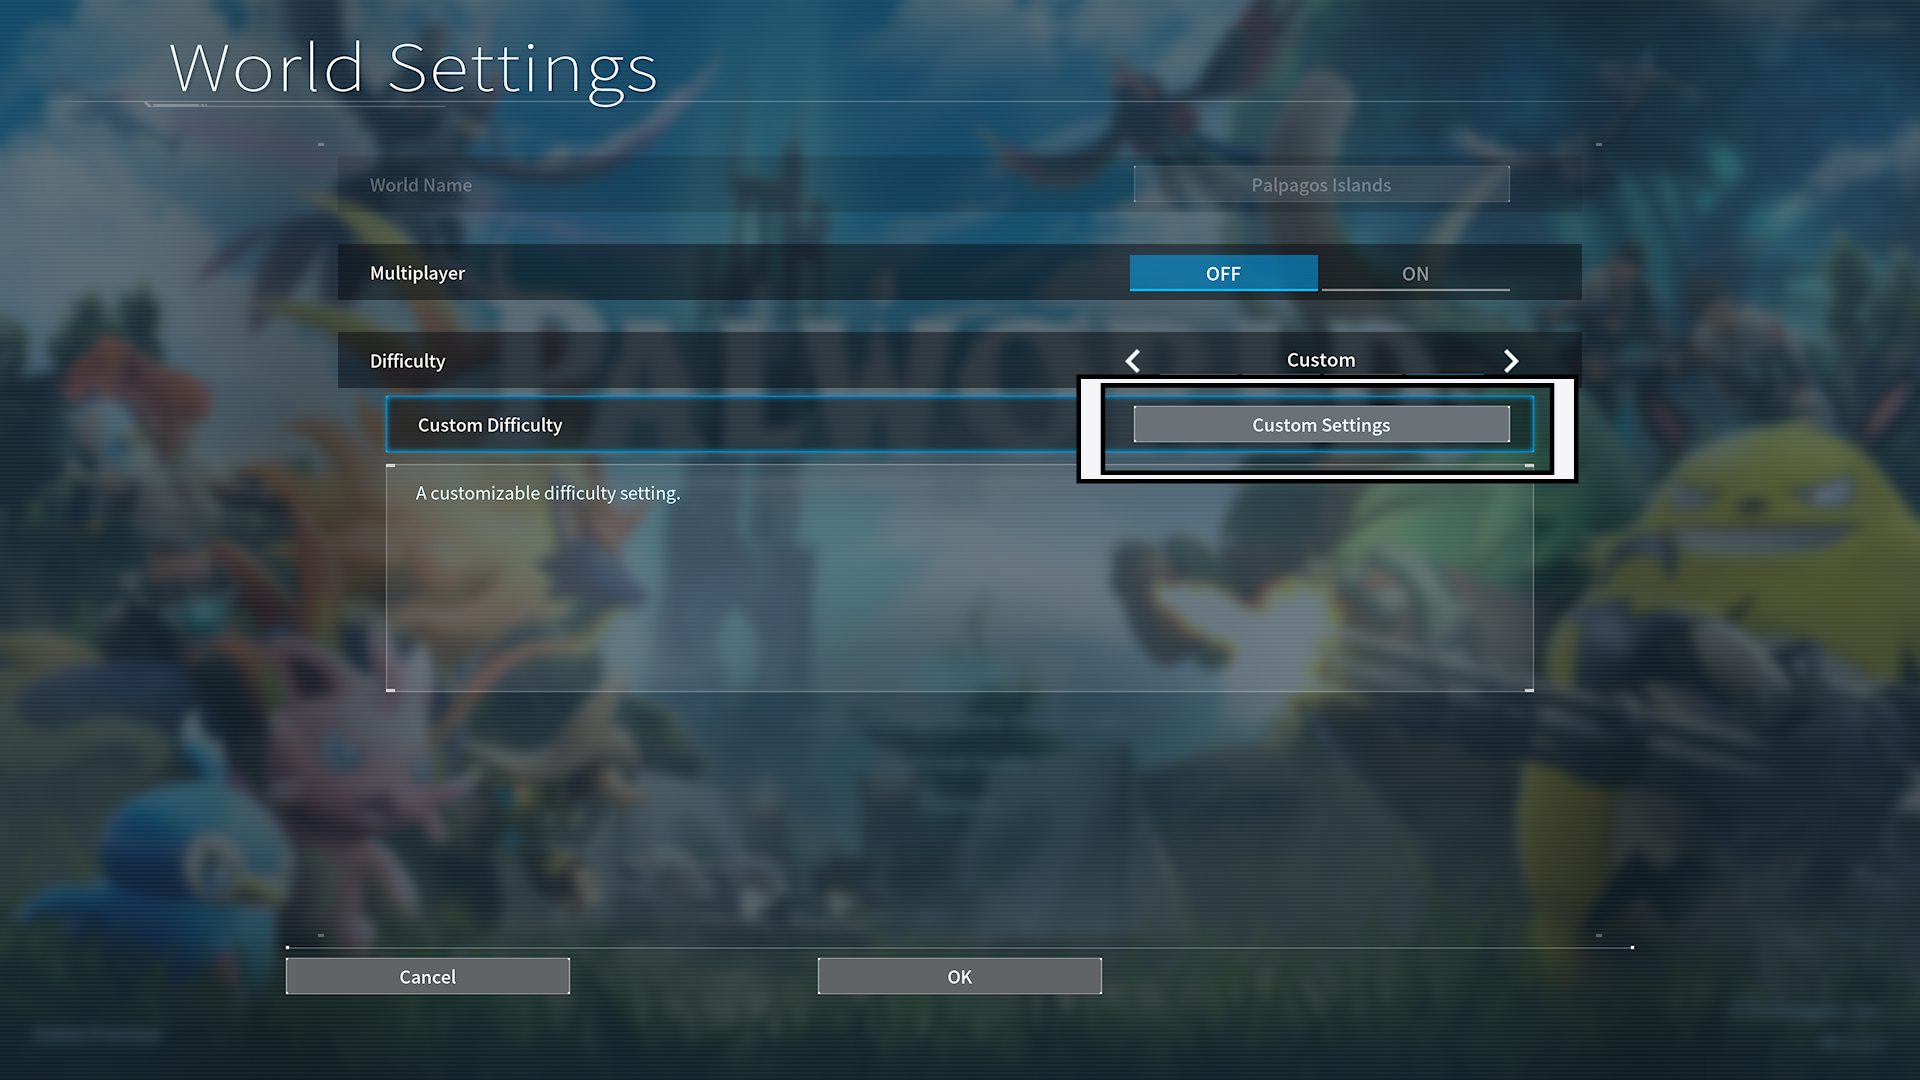The image size is (1920, 1080).
Task: Select the Difficulty settings row
Action: click(x=700, y=360)
